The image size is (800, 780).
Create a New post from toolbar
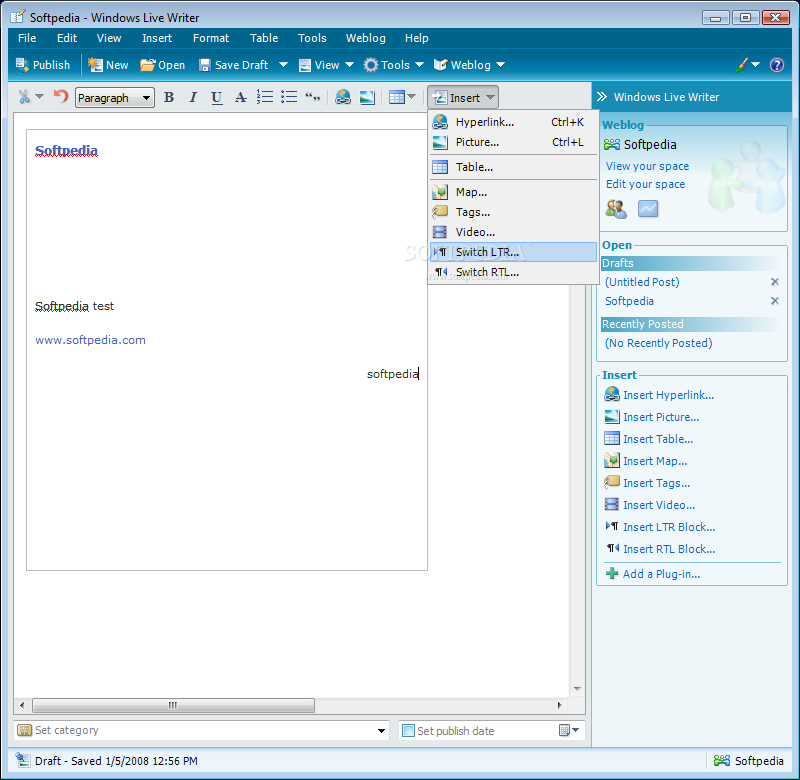pyautogui.click(x=108, y=65)
